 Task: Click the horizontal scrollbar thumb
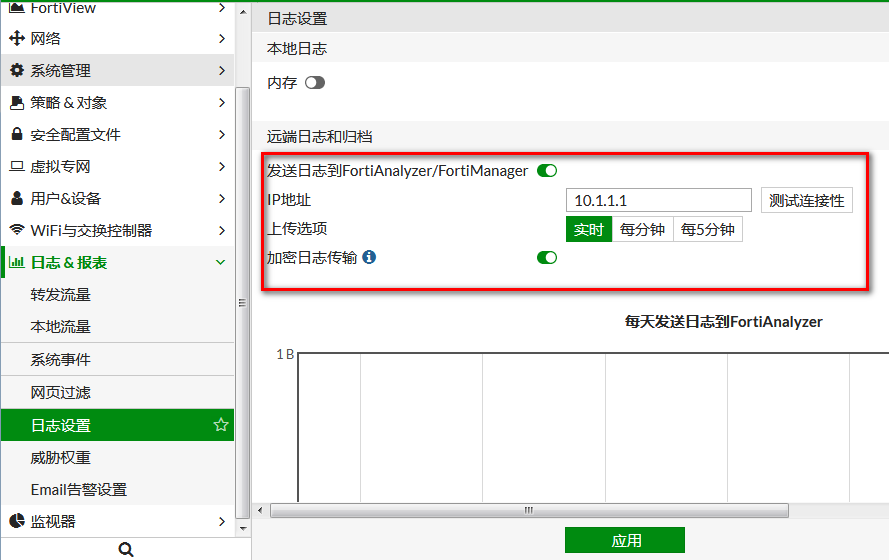[x=529, y=510]
